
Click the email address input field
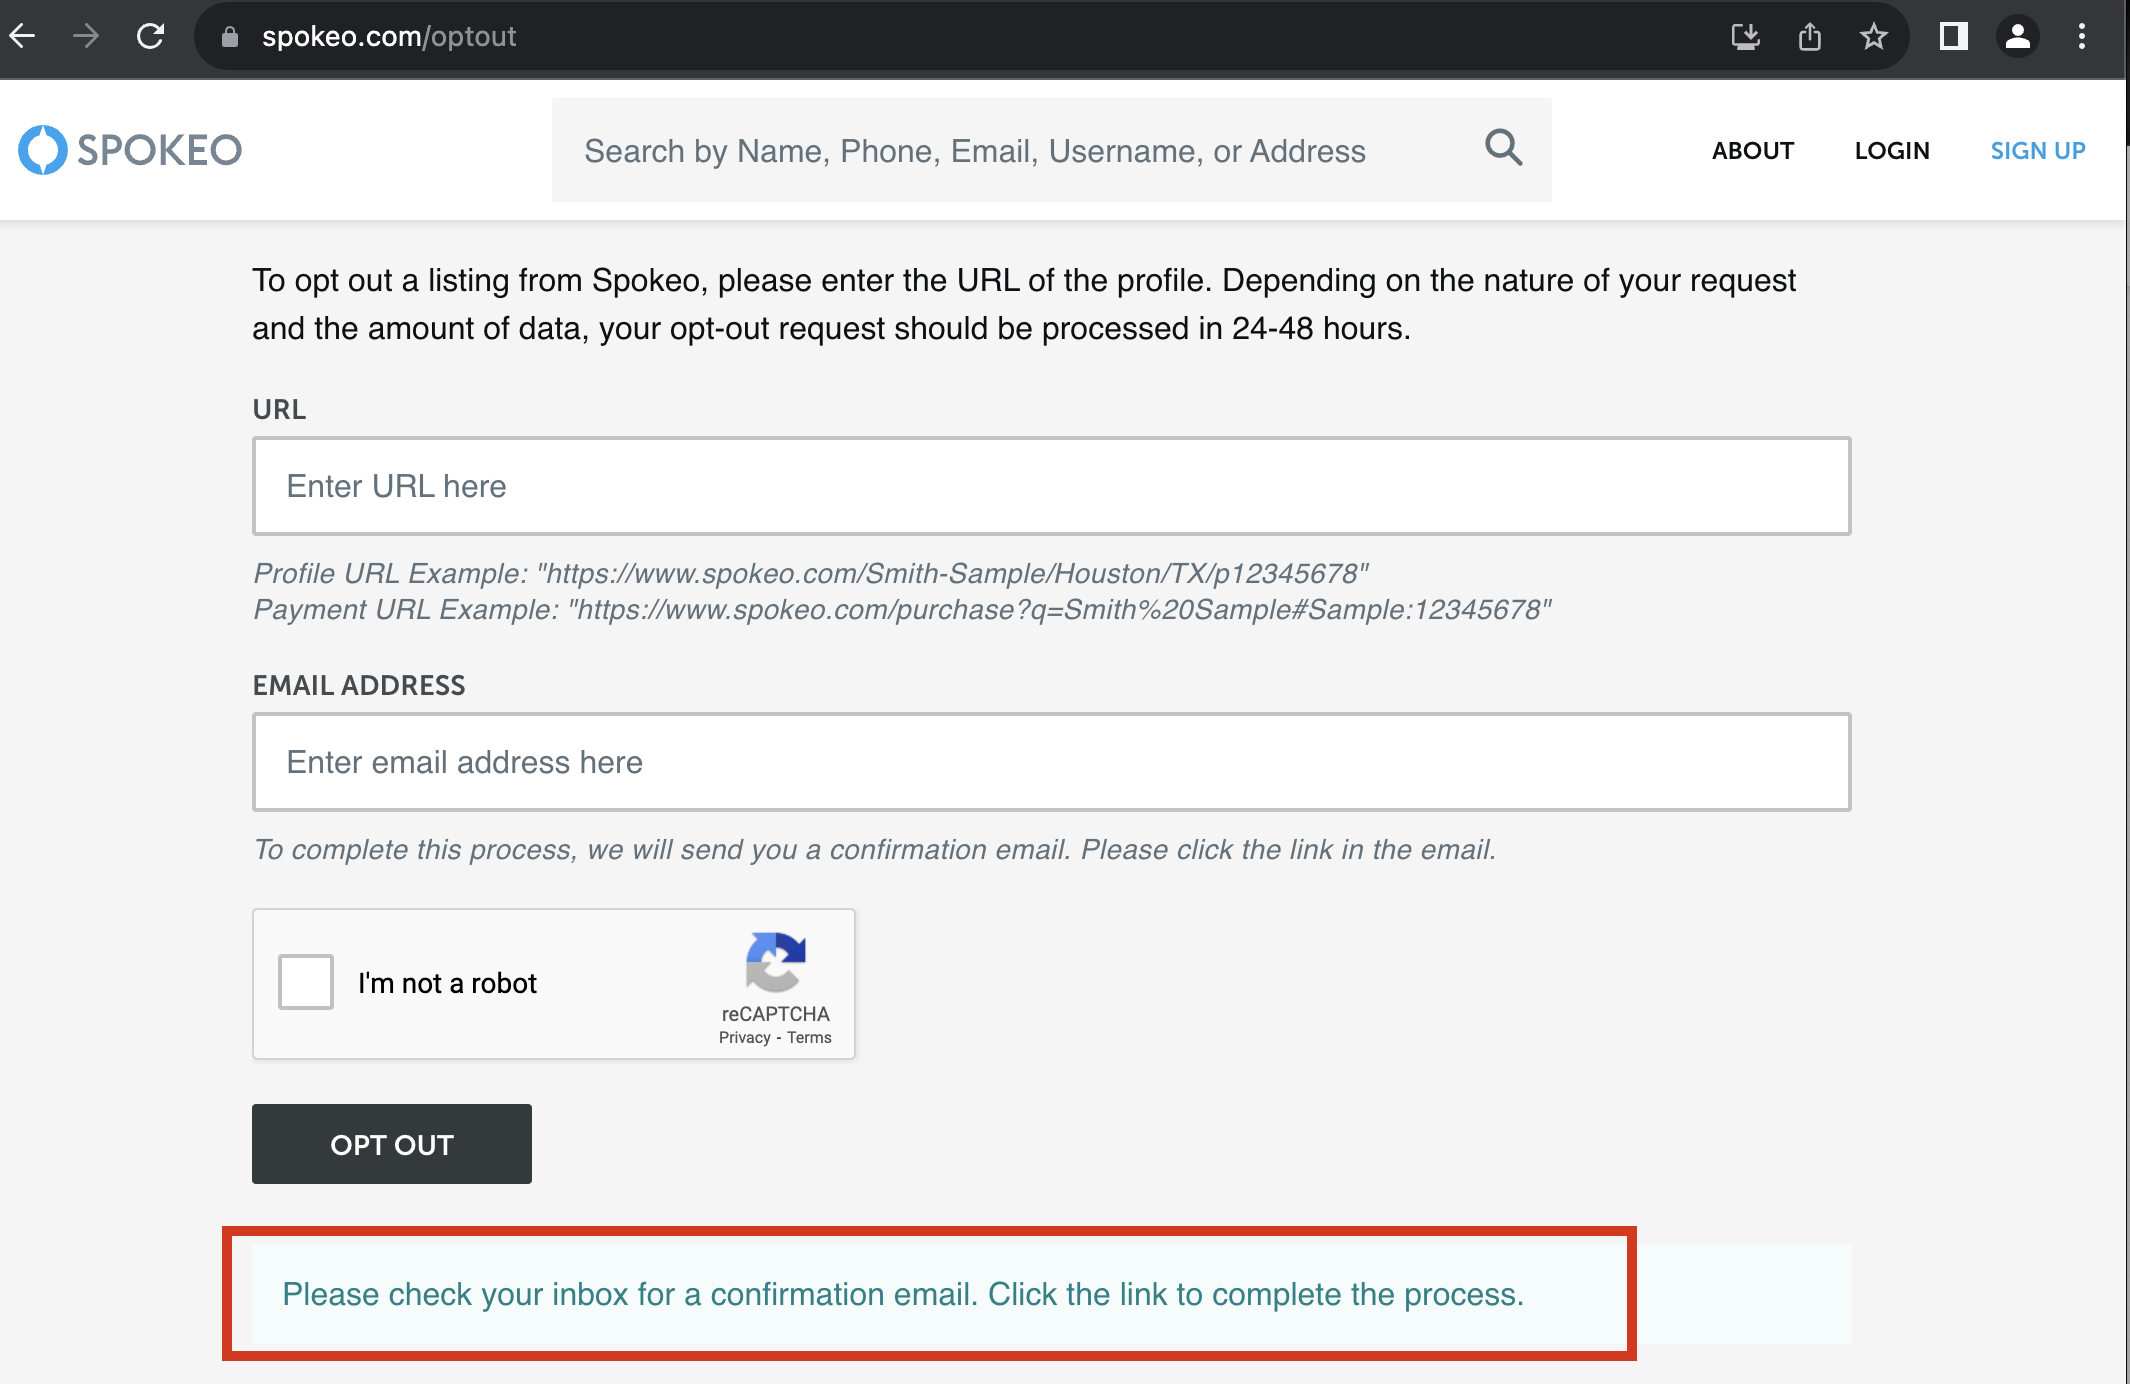tap(1052, 762)
